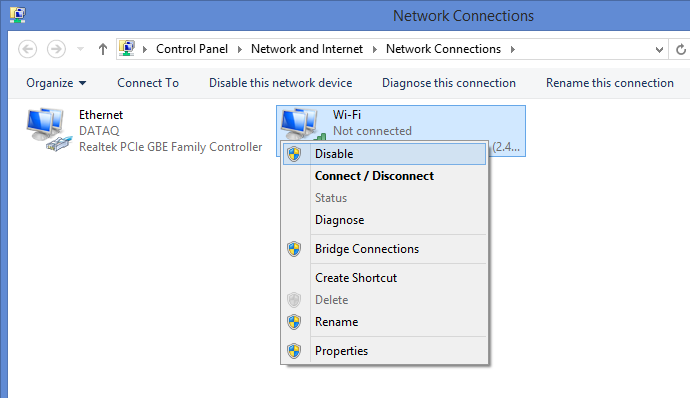The height and width of the screenshot is (398, 690).
Task: Expand the address bar history dropdown
Action: [659, 49]
